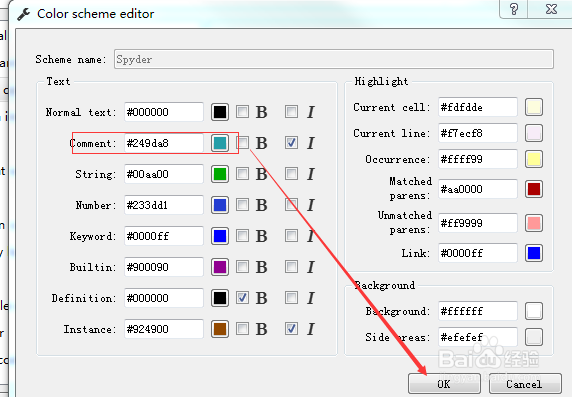Viewport: 572px width, 397px height.
Task: Disable bold for Definition
Action: 242,297
